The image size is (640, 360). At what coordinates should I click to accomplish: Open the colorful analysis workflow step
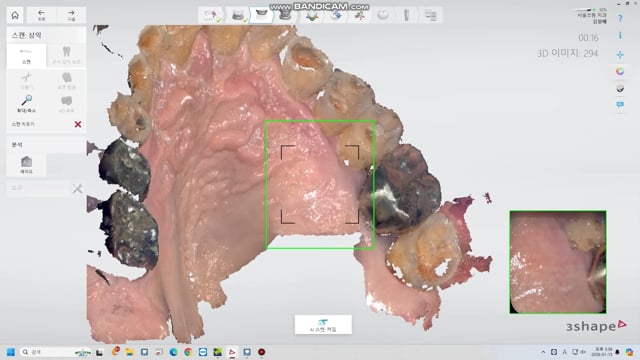(312, 16)
